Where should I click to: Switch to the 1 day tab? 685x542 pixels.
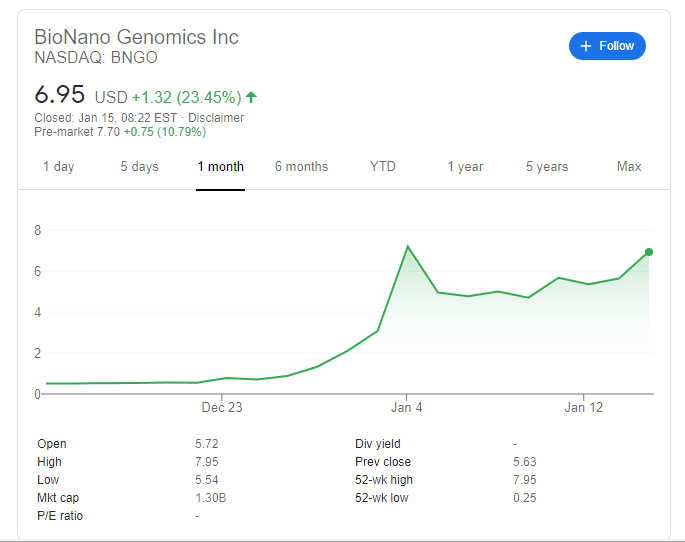pos(58,167)
